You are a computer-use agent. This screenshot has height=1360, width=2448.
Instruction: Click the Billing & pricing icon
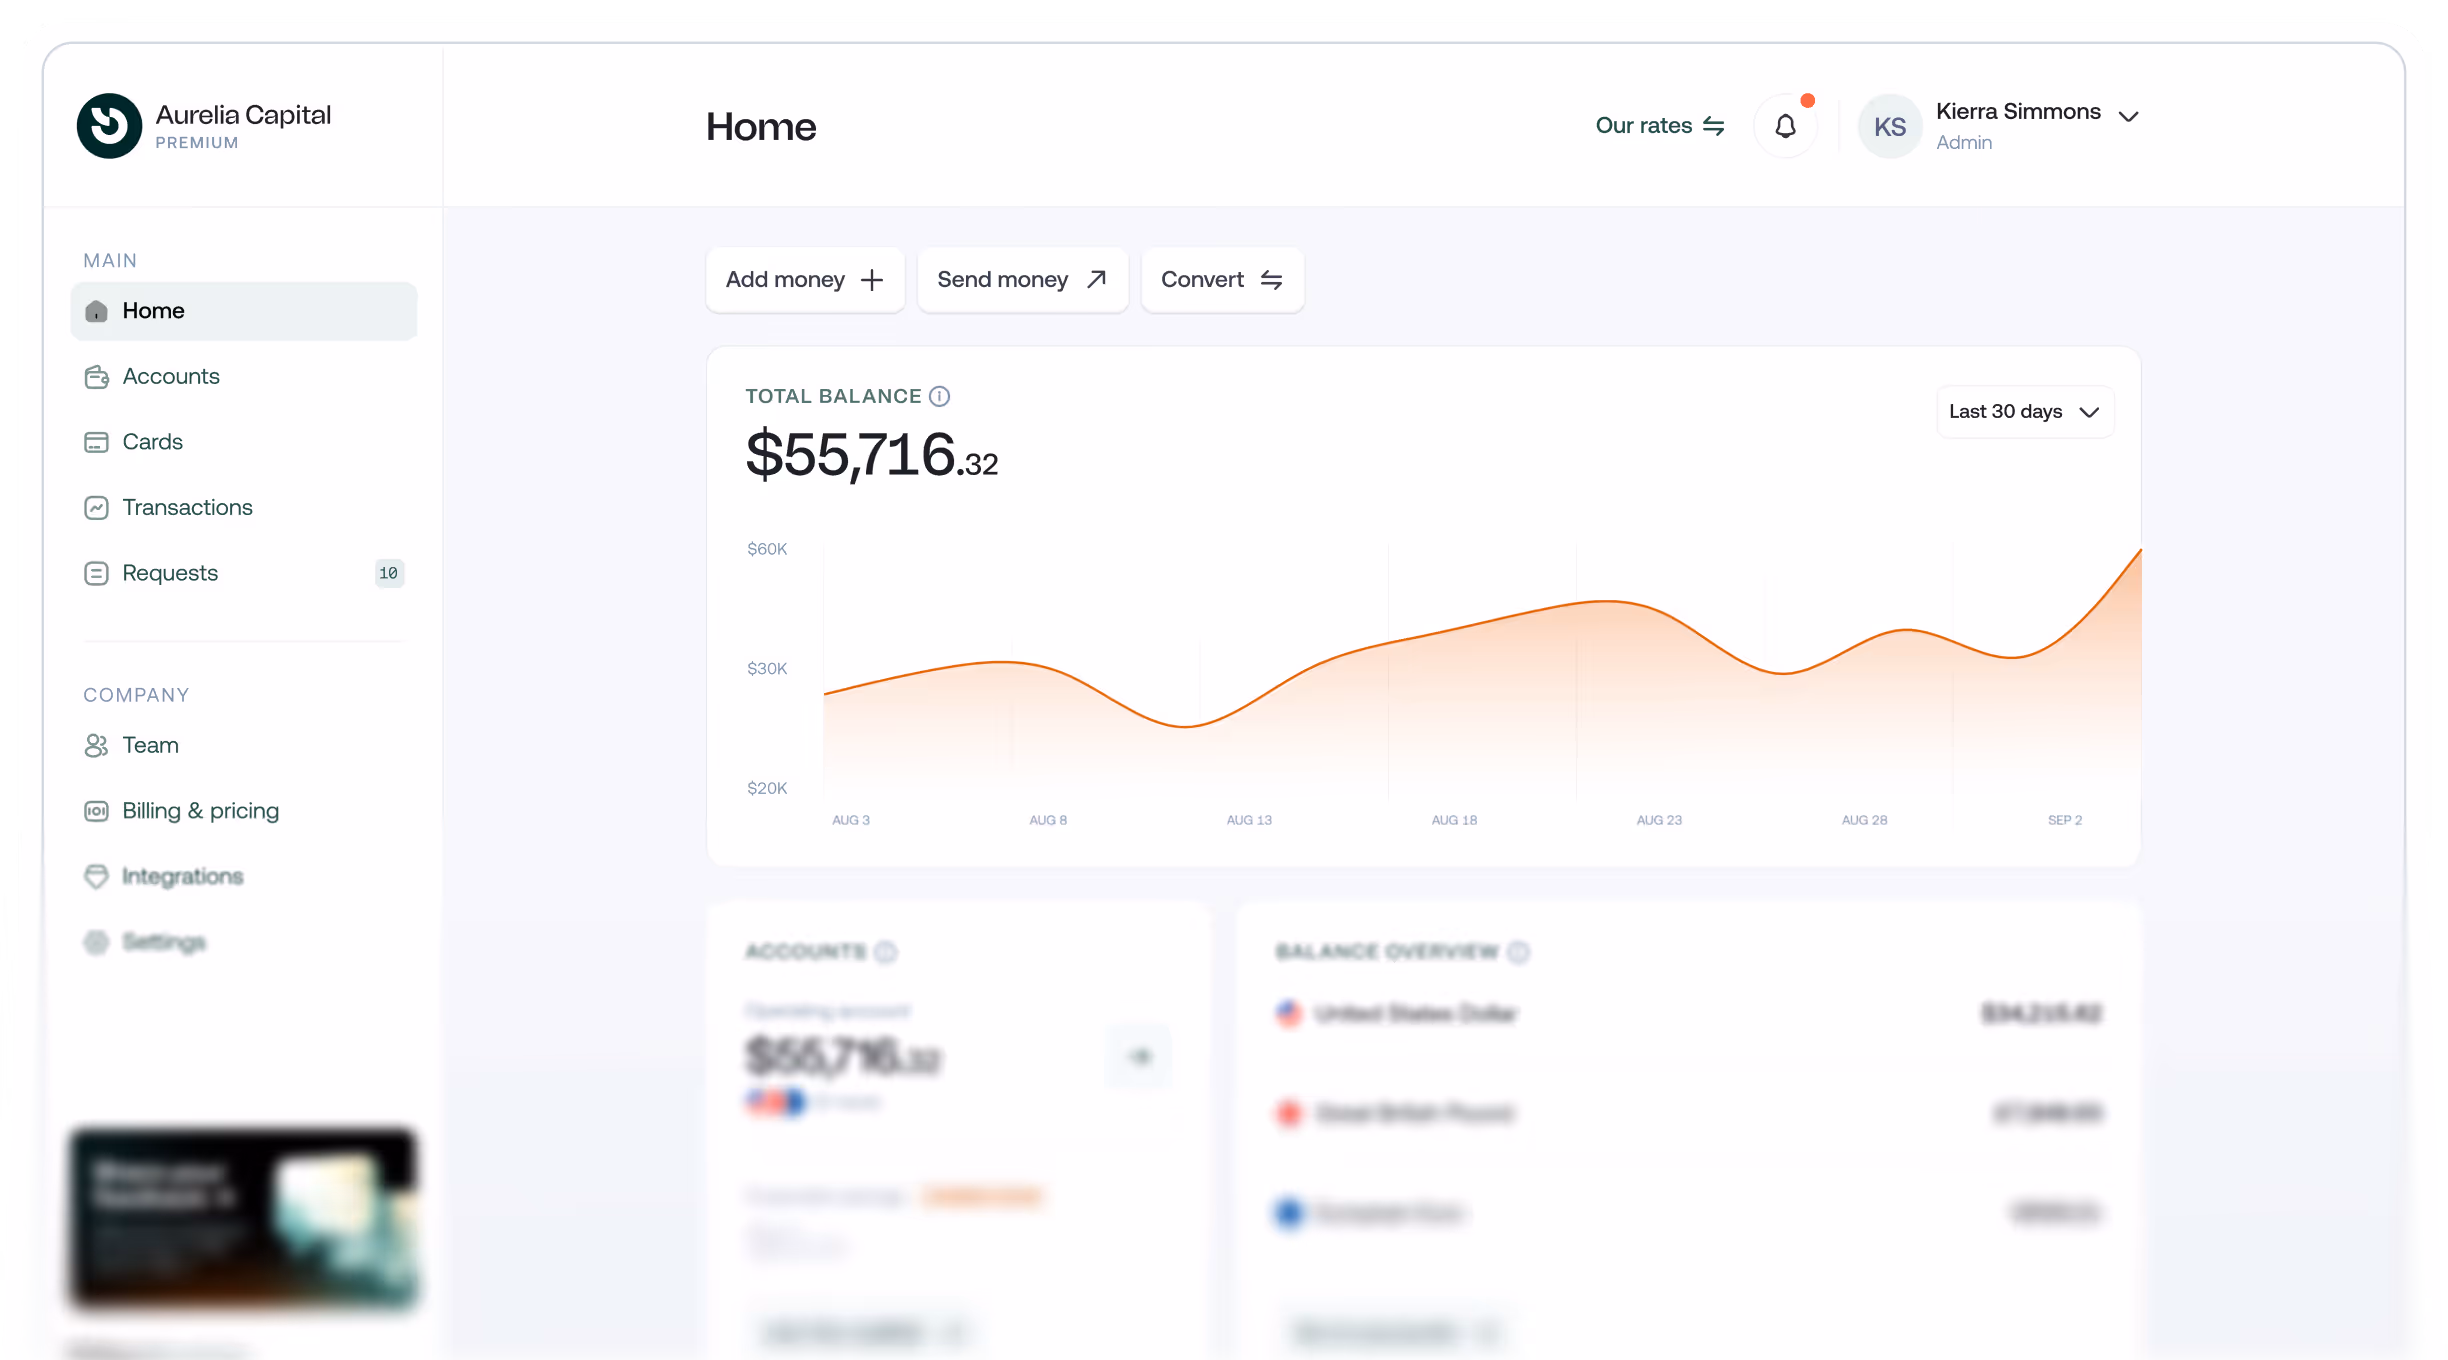pos(96,811)
